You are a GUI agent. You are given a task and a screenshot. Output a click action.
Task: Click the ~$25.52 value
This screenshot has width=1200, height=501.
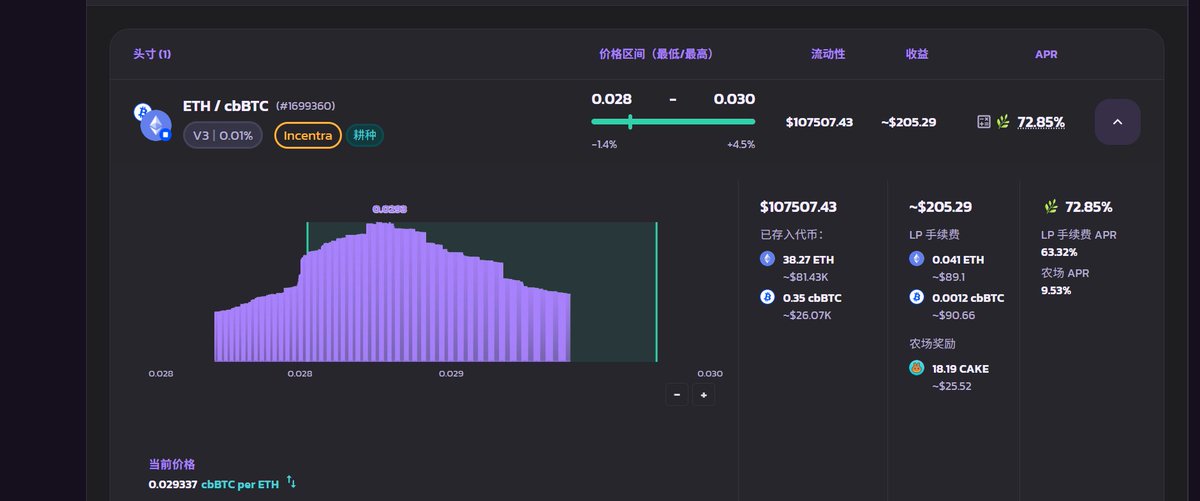pos(954,386)
